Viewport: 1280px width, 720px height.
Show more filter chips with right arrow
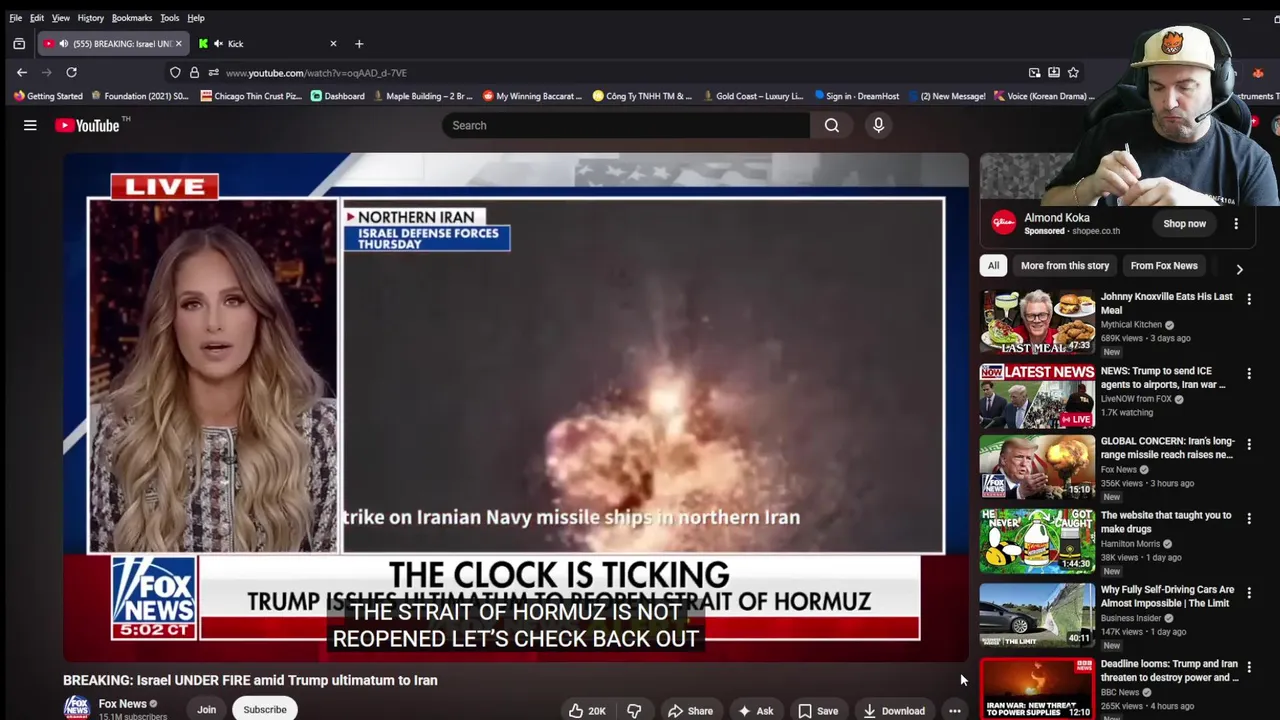pyautogui.click(x=1239, y=268)
